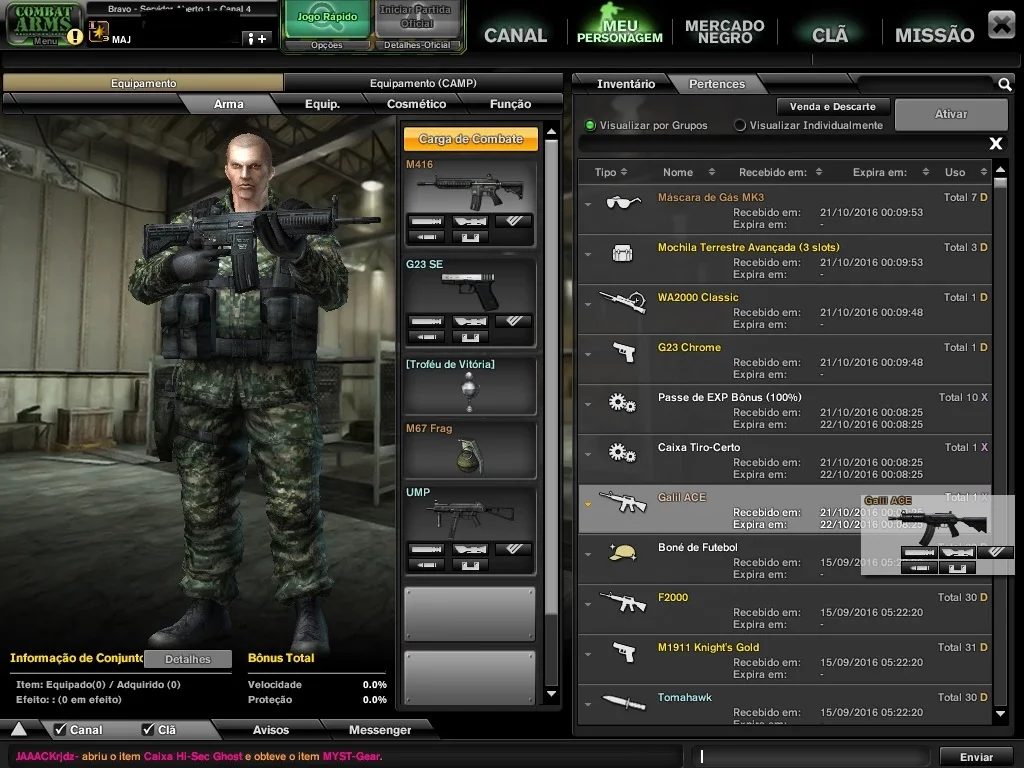
Task: Open the Função sub-tab
Action: (x=510, y=104)
